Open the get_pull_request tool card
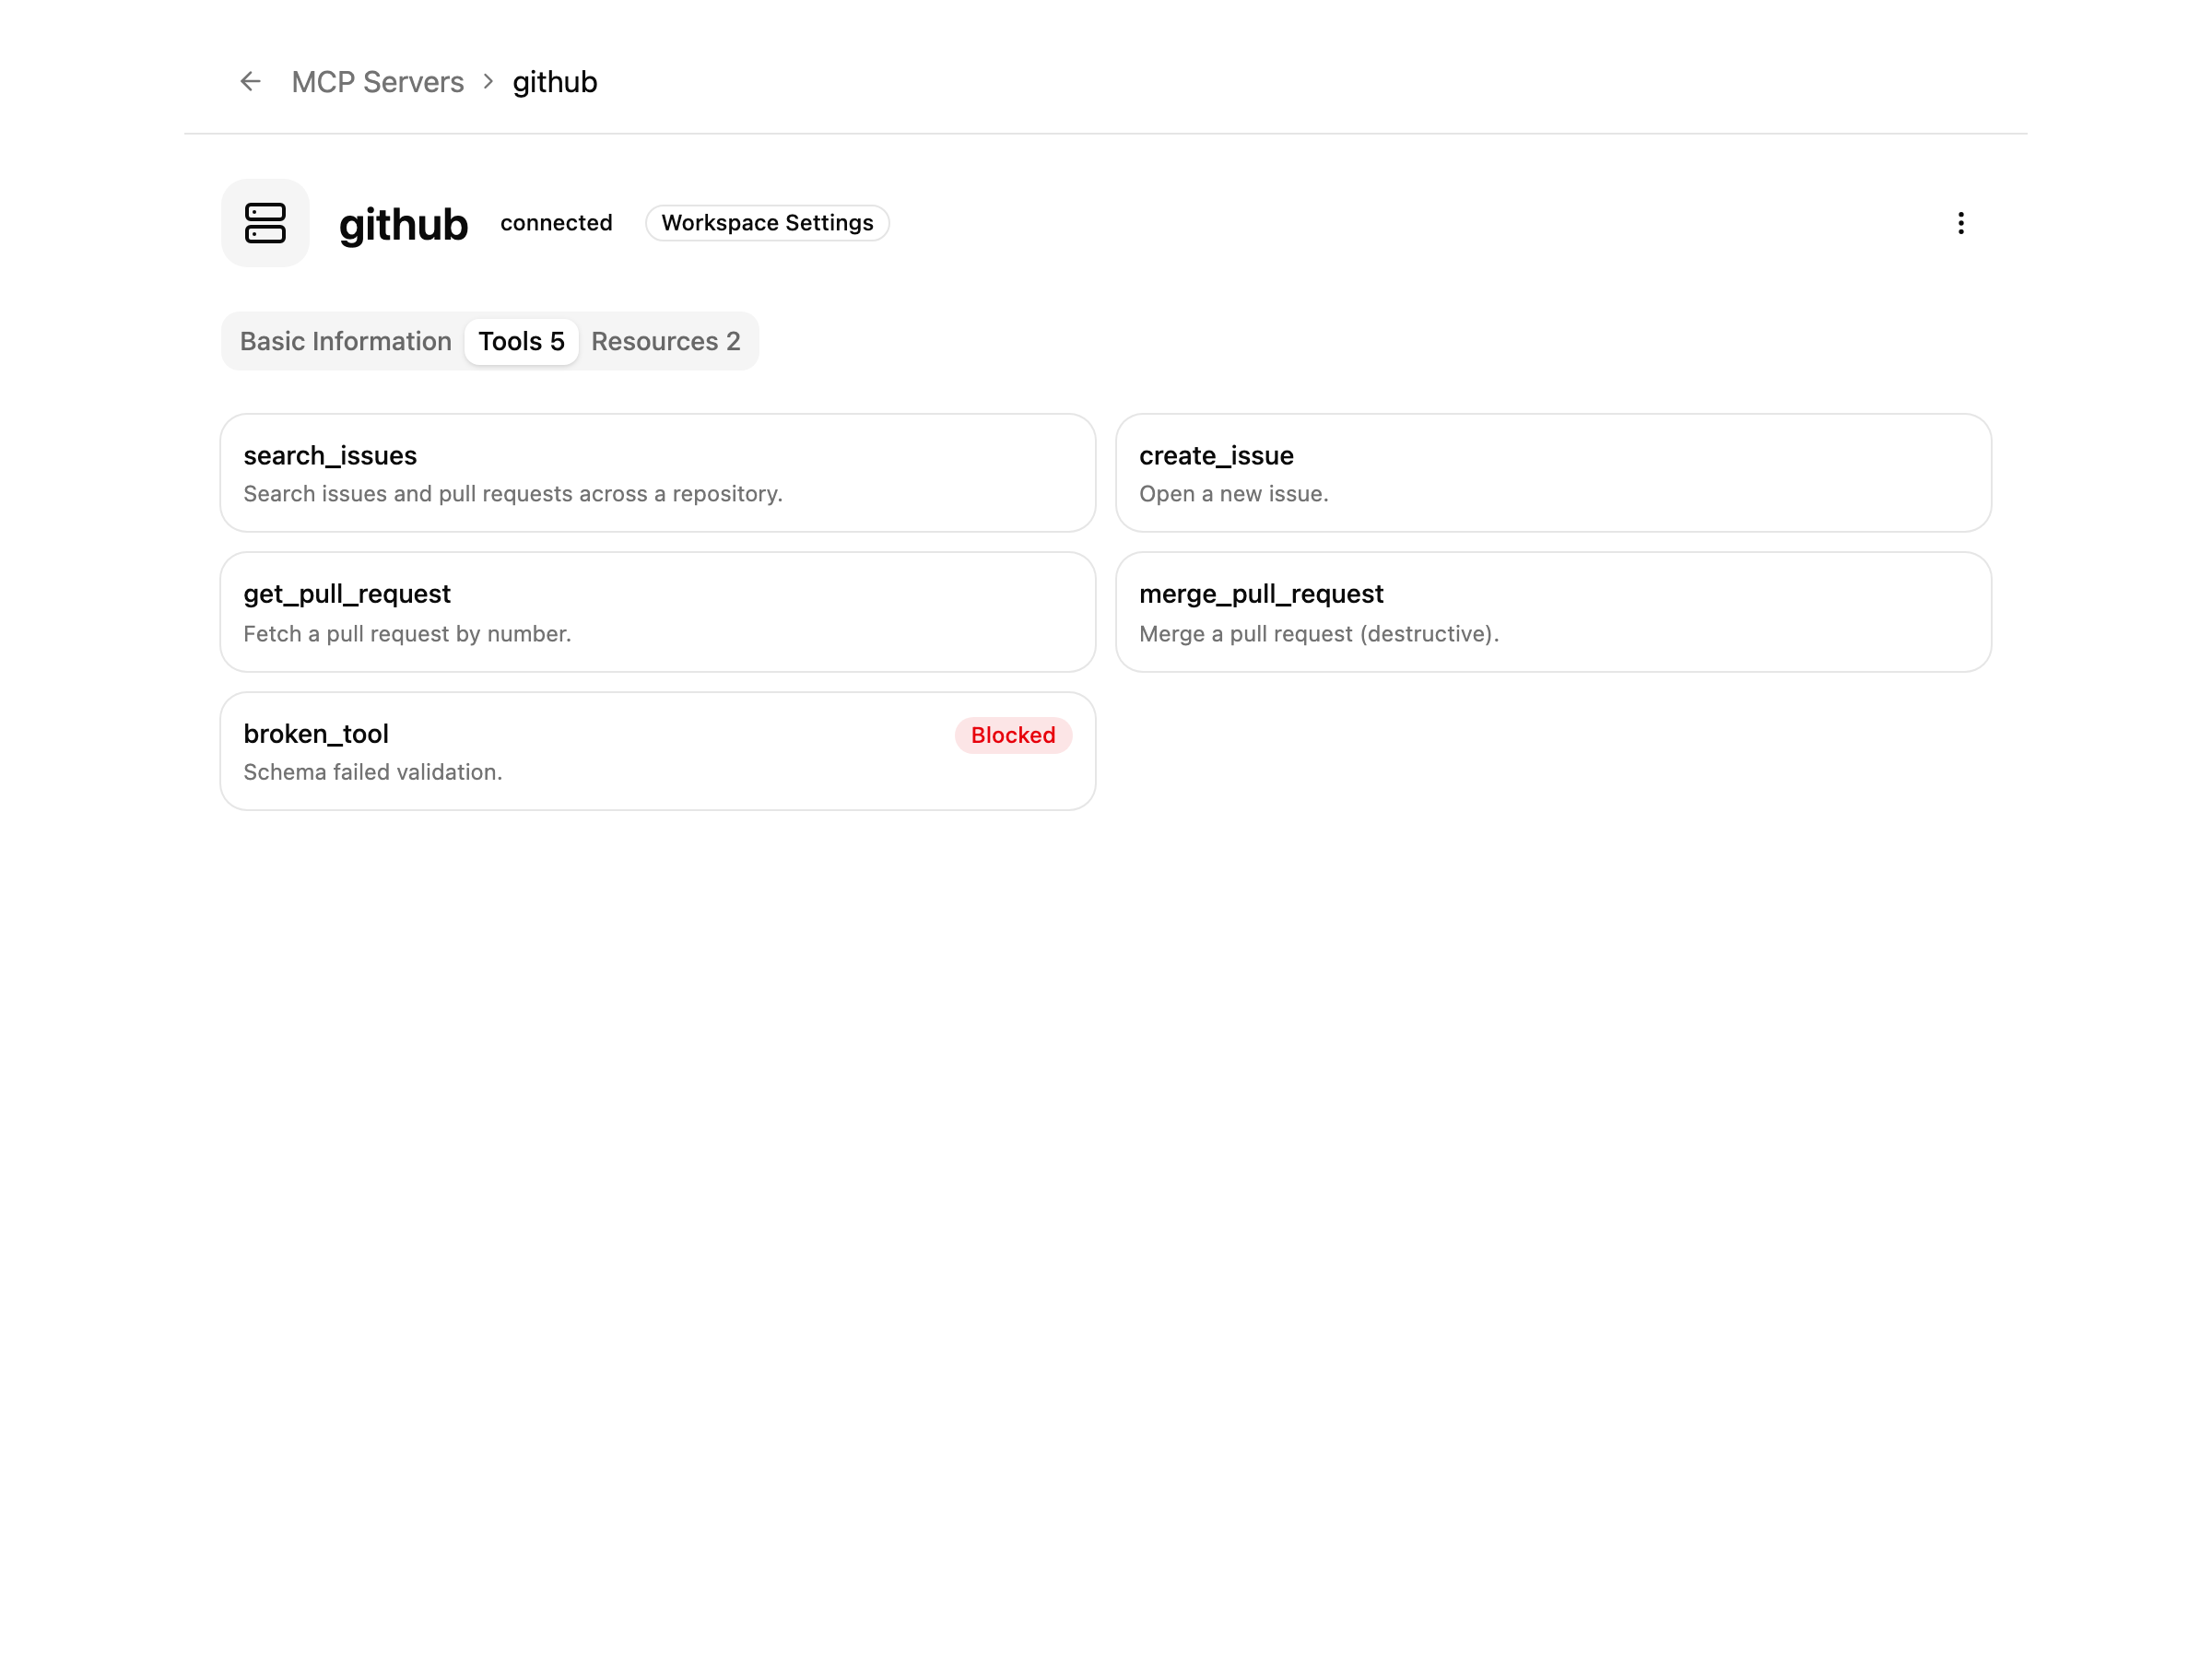 [658, 612]
